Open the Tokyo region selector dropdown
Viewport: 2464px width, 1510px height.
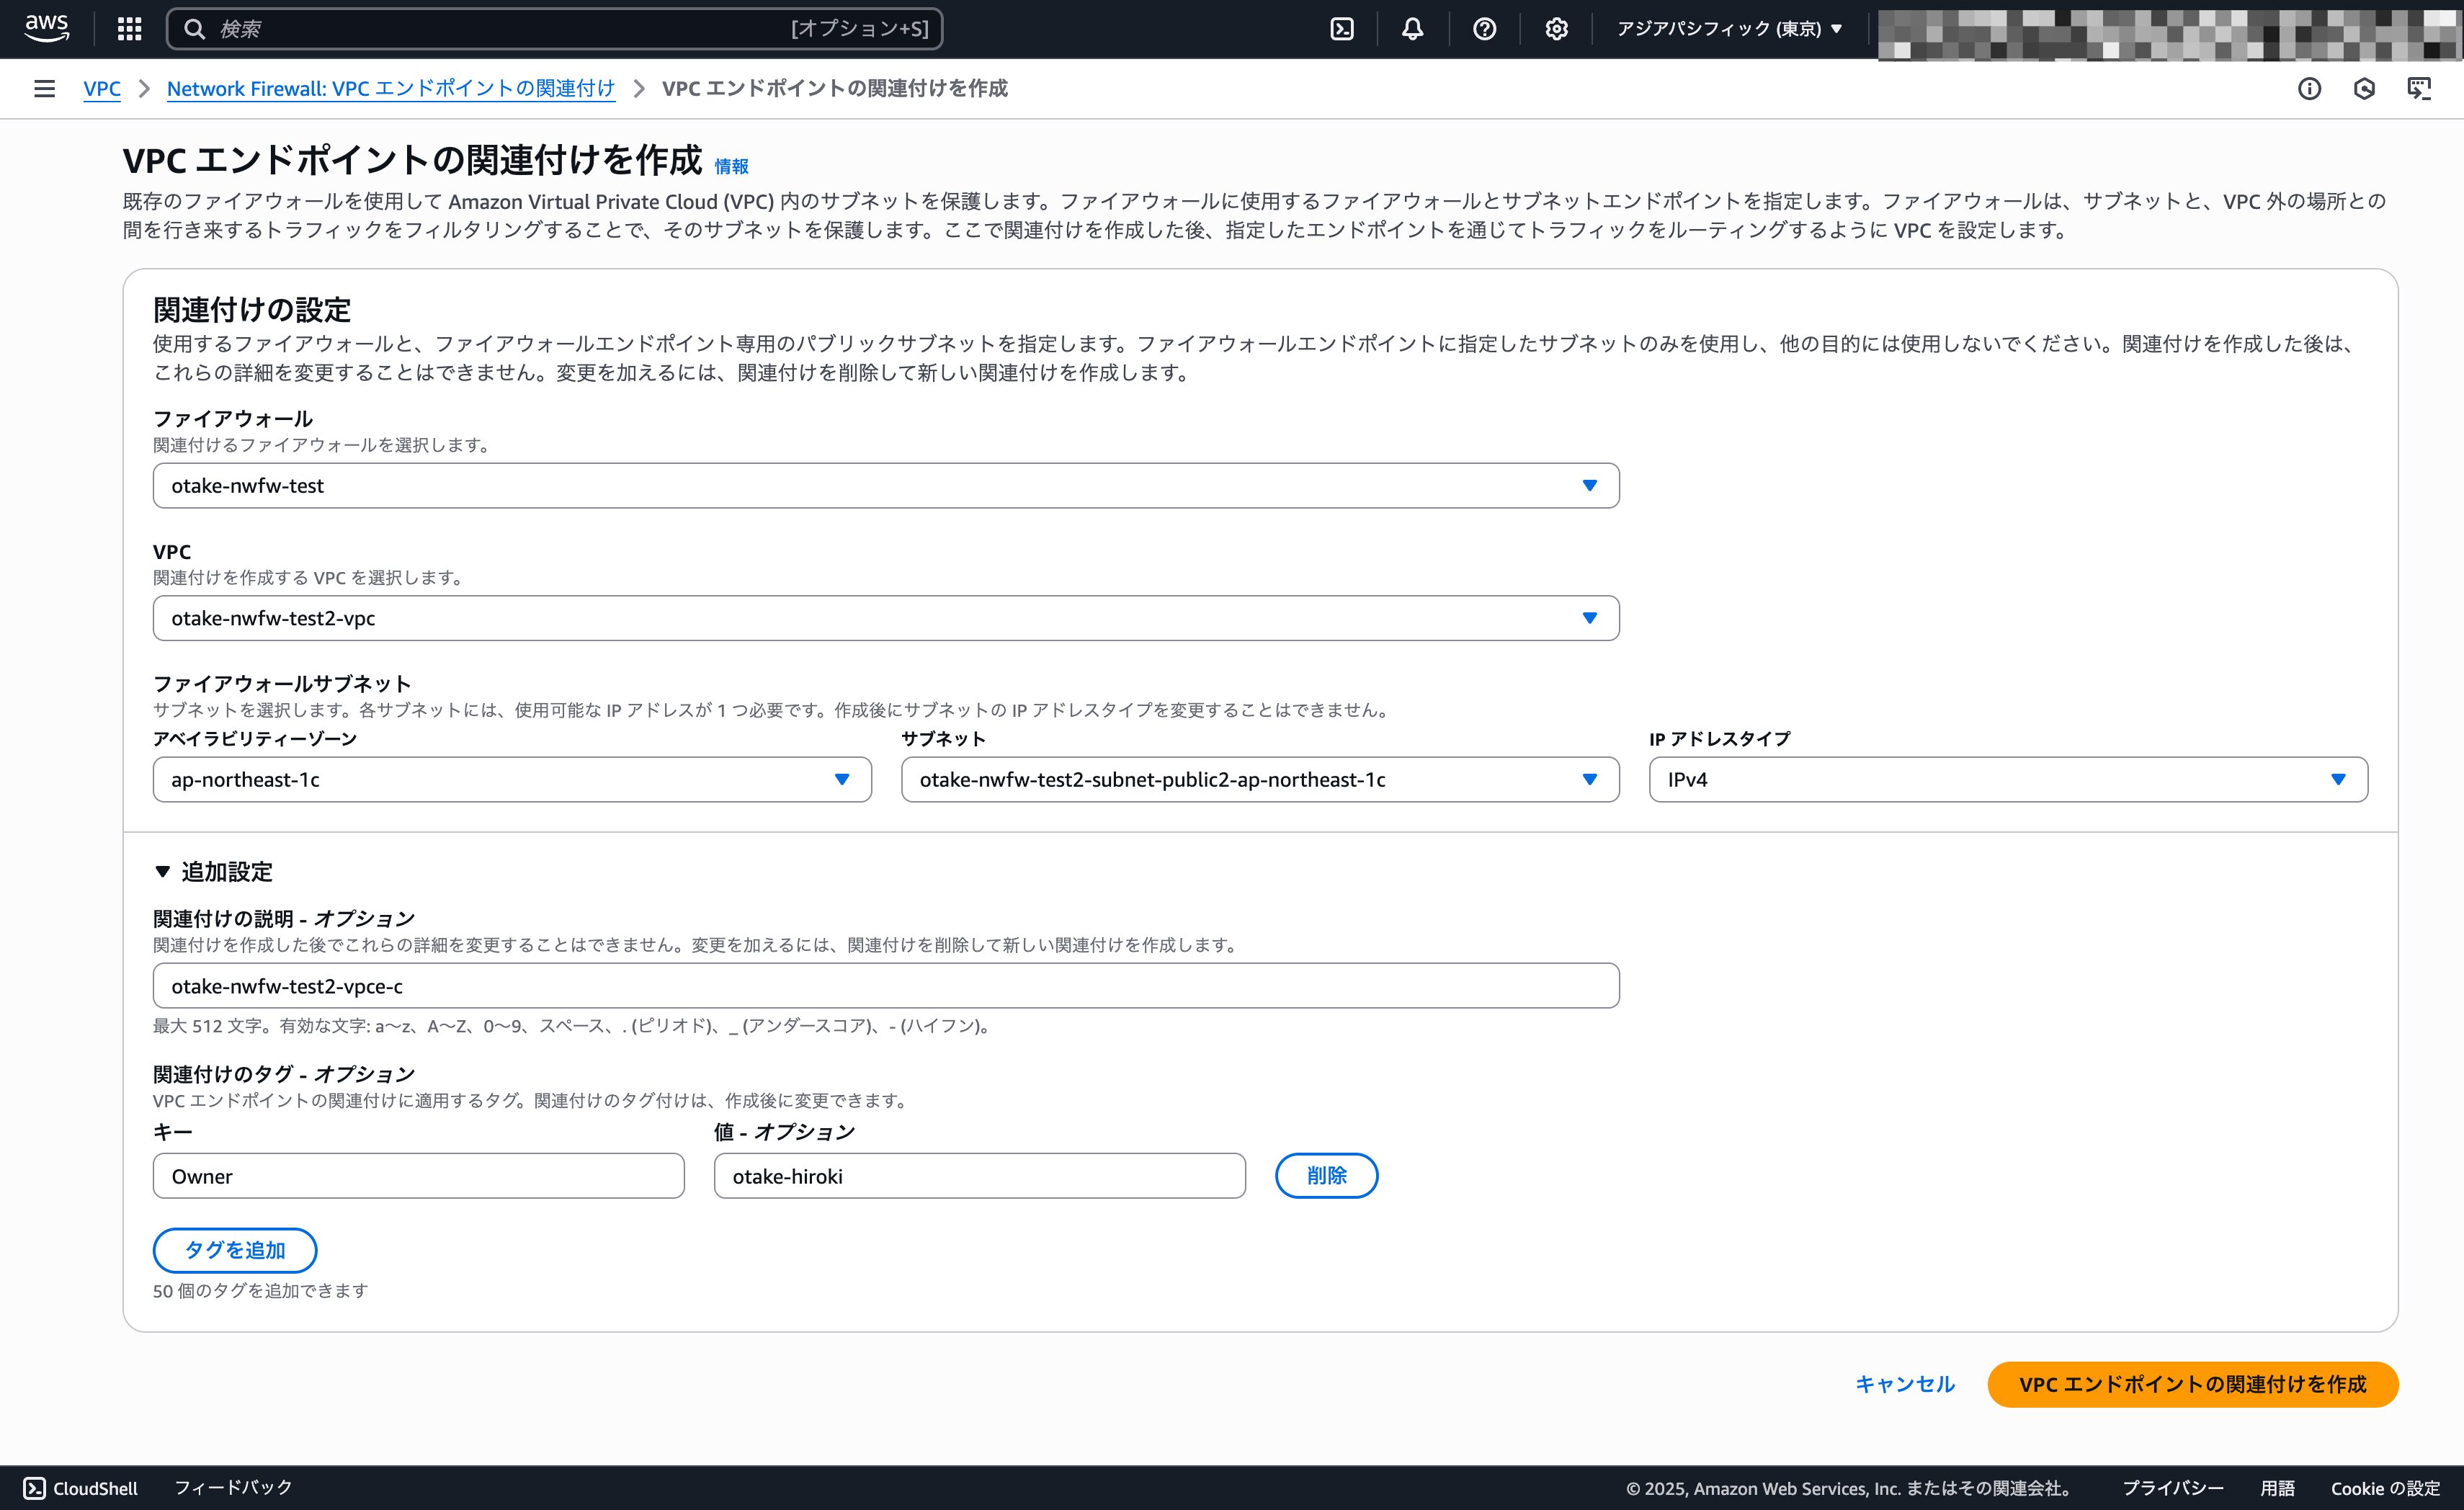pos(1729,29)
